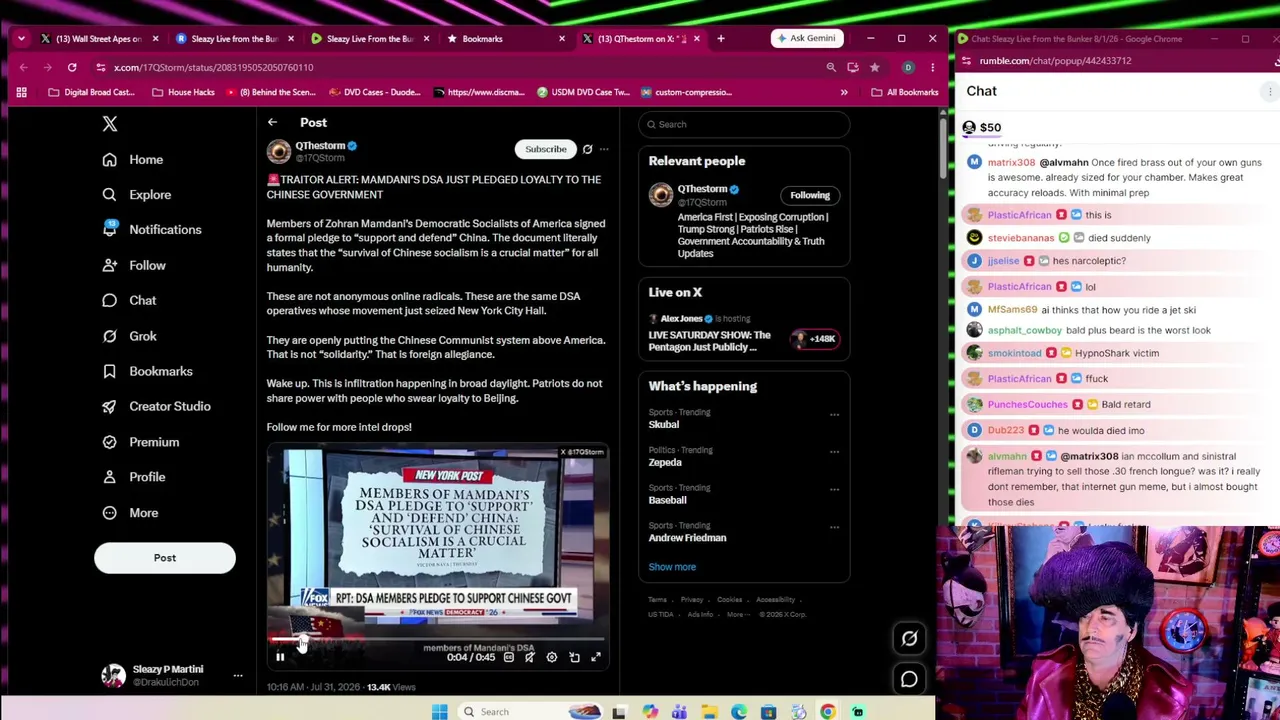Open options for Baseball trend

(834, 490)
